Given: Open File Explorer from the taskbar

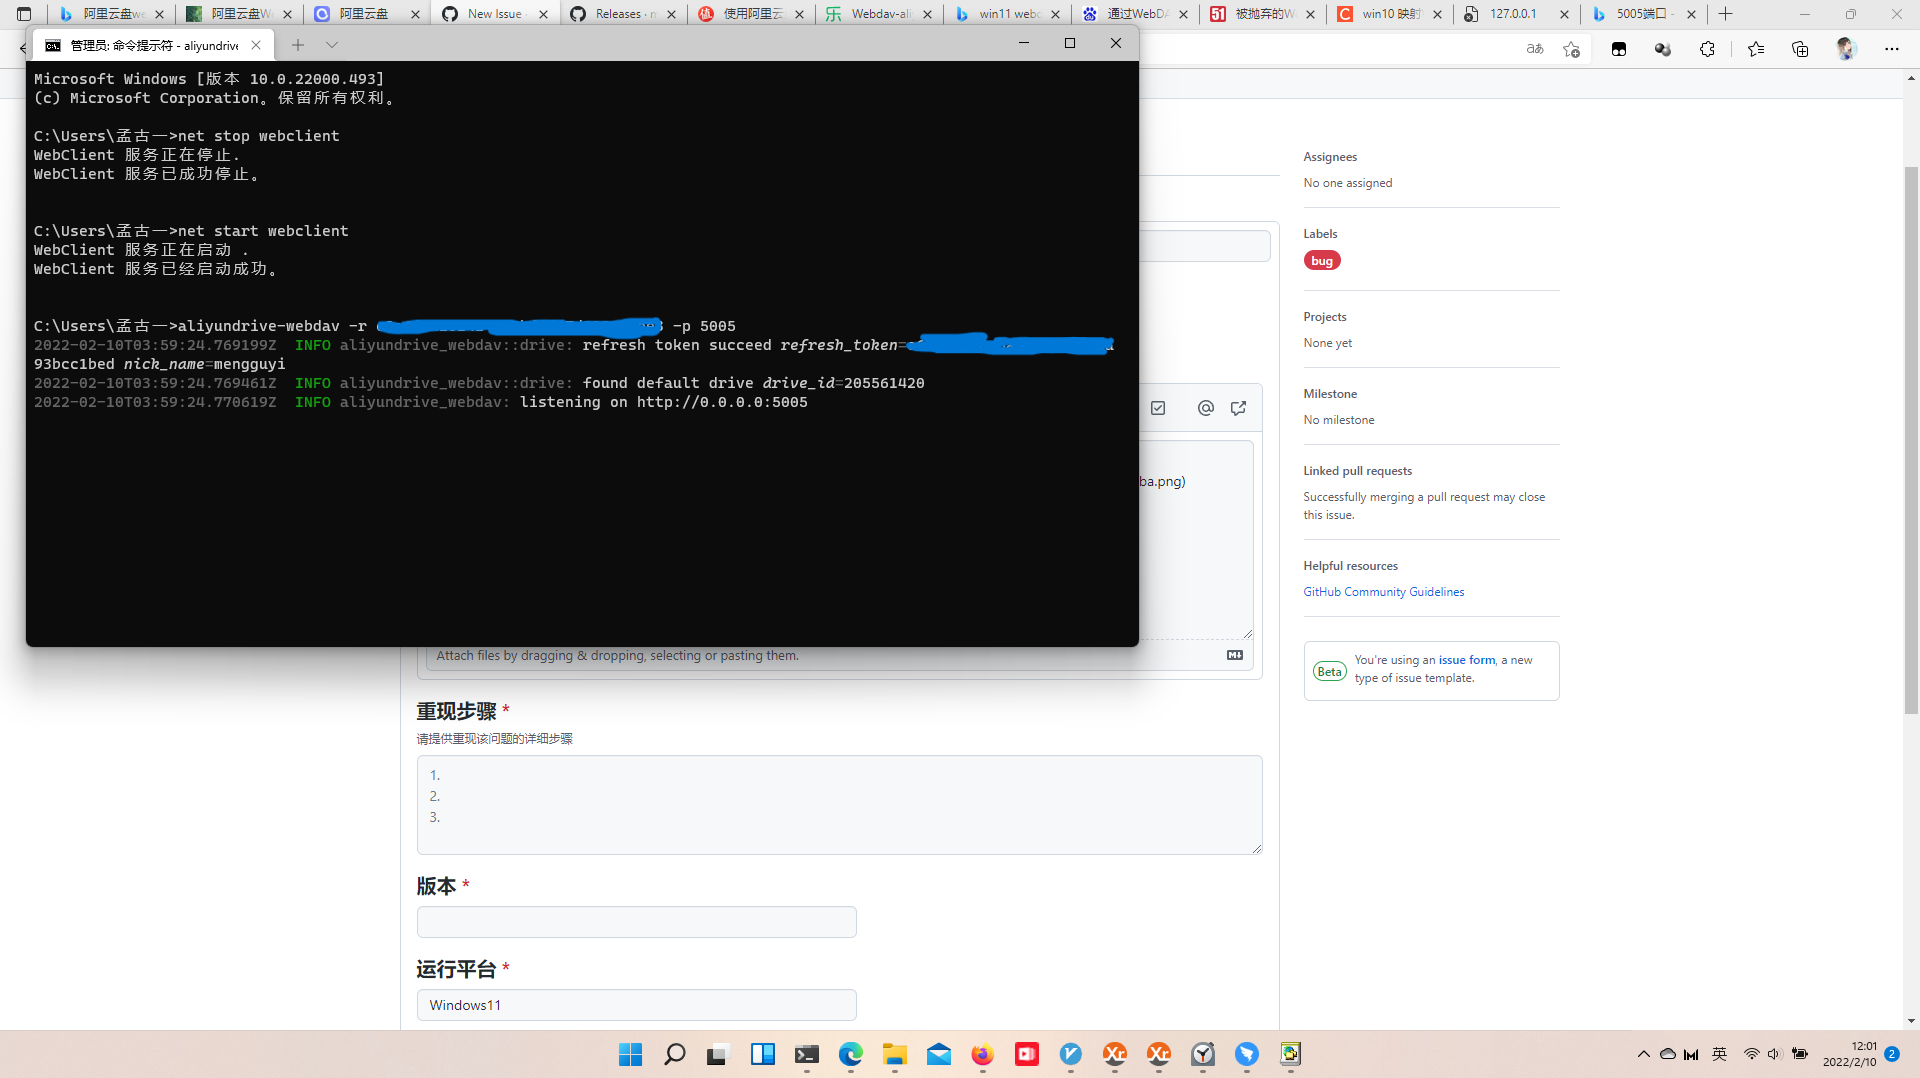Looking at the screenshot, I should click(x=895, y=1055).
